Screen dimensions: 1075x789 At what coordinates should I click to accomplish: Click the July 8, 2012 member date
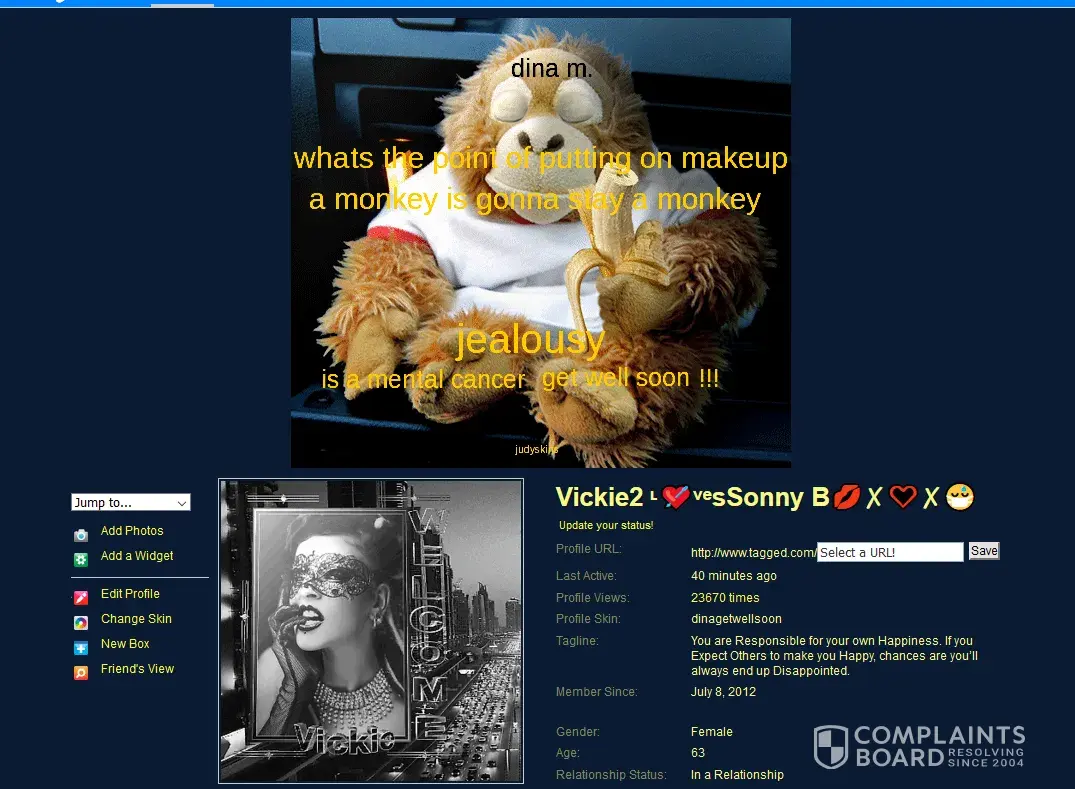[723, 692]
